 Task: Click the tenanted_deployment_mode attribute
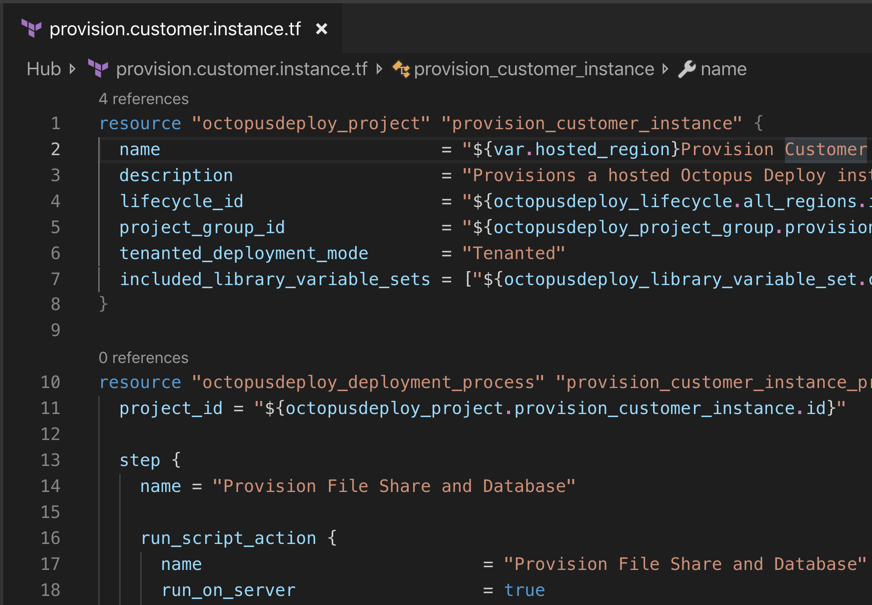[244, 253]
